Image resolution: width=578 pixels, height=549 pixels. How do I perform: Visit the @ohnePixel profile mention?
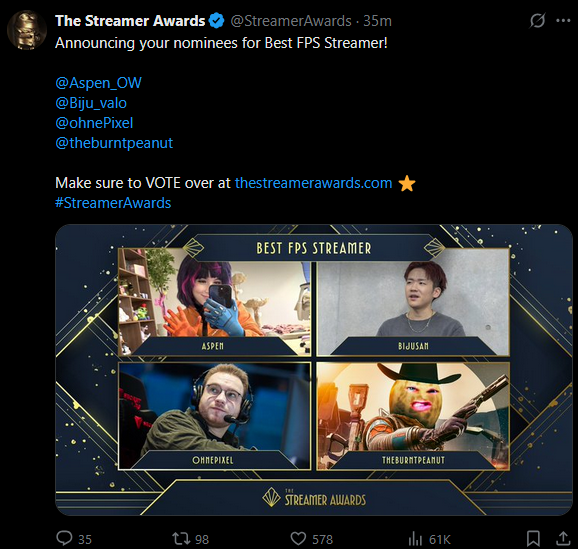coord(94,123)
